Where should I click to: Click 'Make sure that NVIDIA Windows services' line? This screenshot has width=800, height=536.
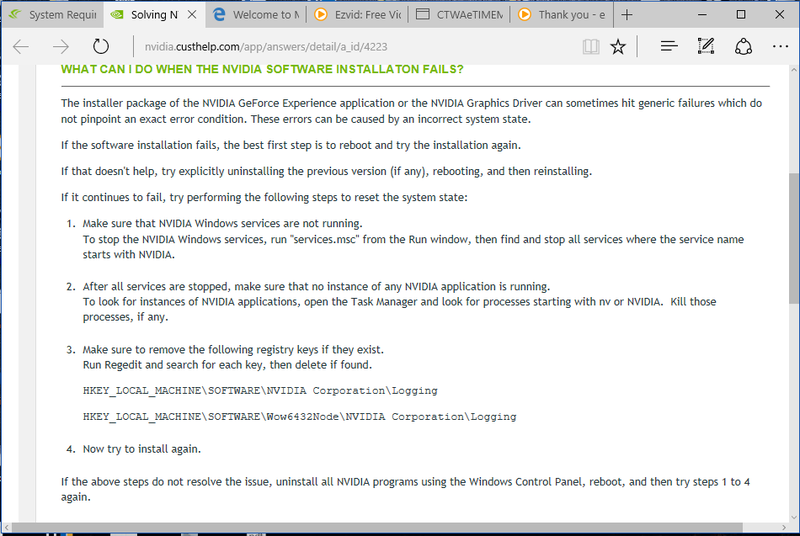(x=222, y=223)
